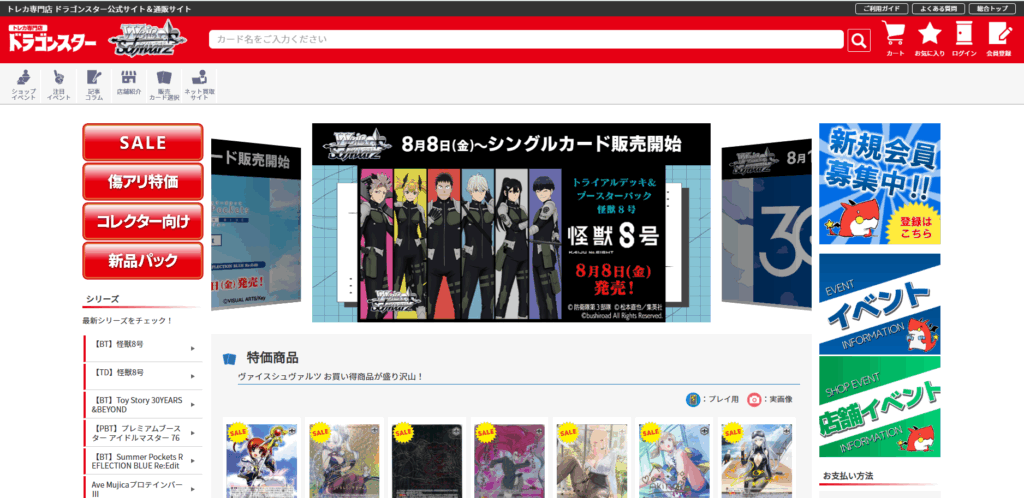Open the favorites (お気に入り) star icon
The image size is (1024, 498).
[x=930, y=38]
